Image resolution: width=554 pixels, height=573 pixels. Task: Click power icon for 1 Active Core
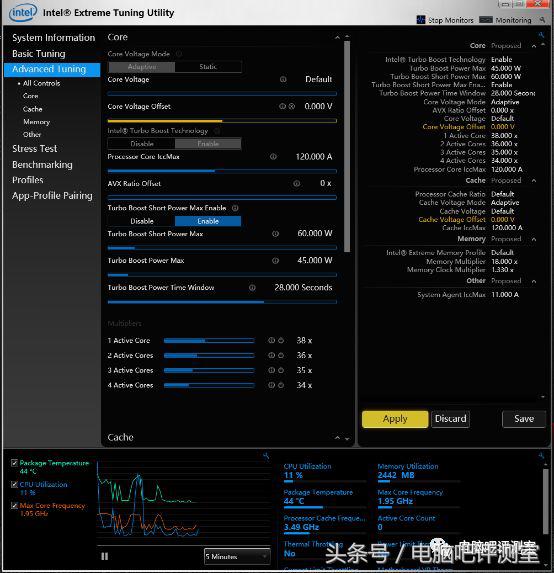pyautogui.click(x=281, y=341)
